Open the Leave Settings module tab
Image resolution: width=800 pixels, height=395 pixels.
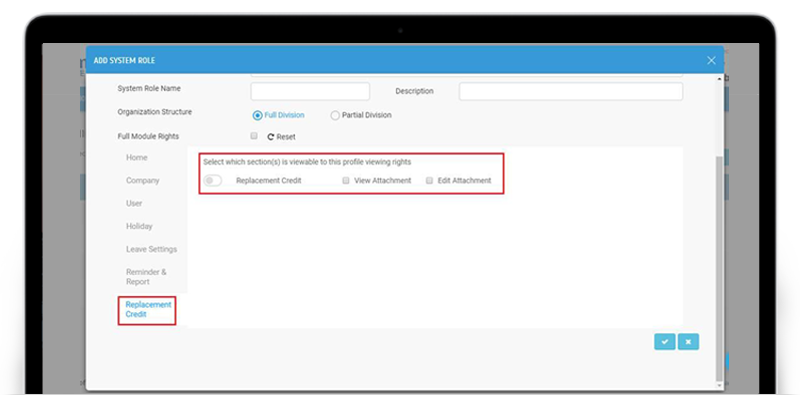click(x=152, y=250)
